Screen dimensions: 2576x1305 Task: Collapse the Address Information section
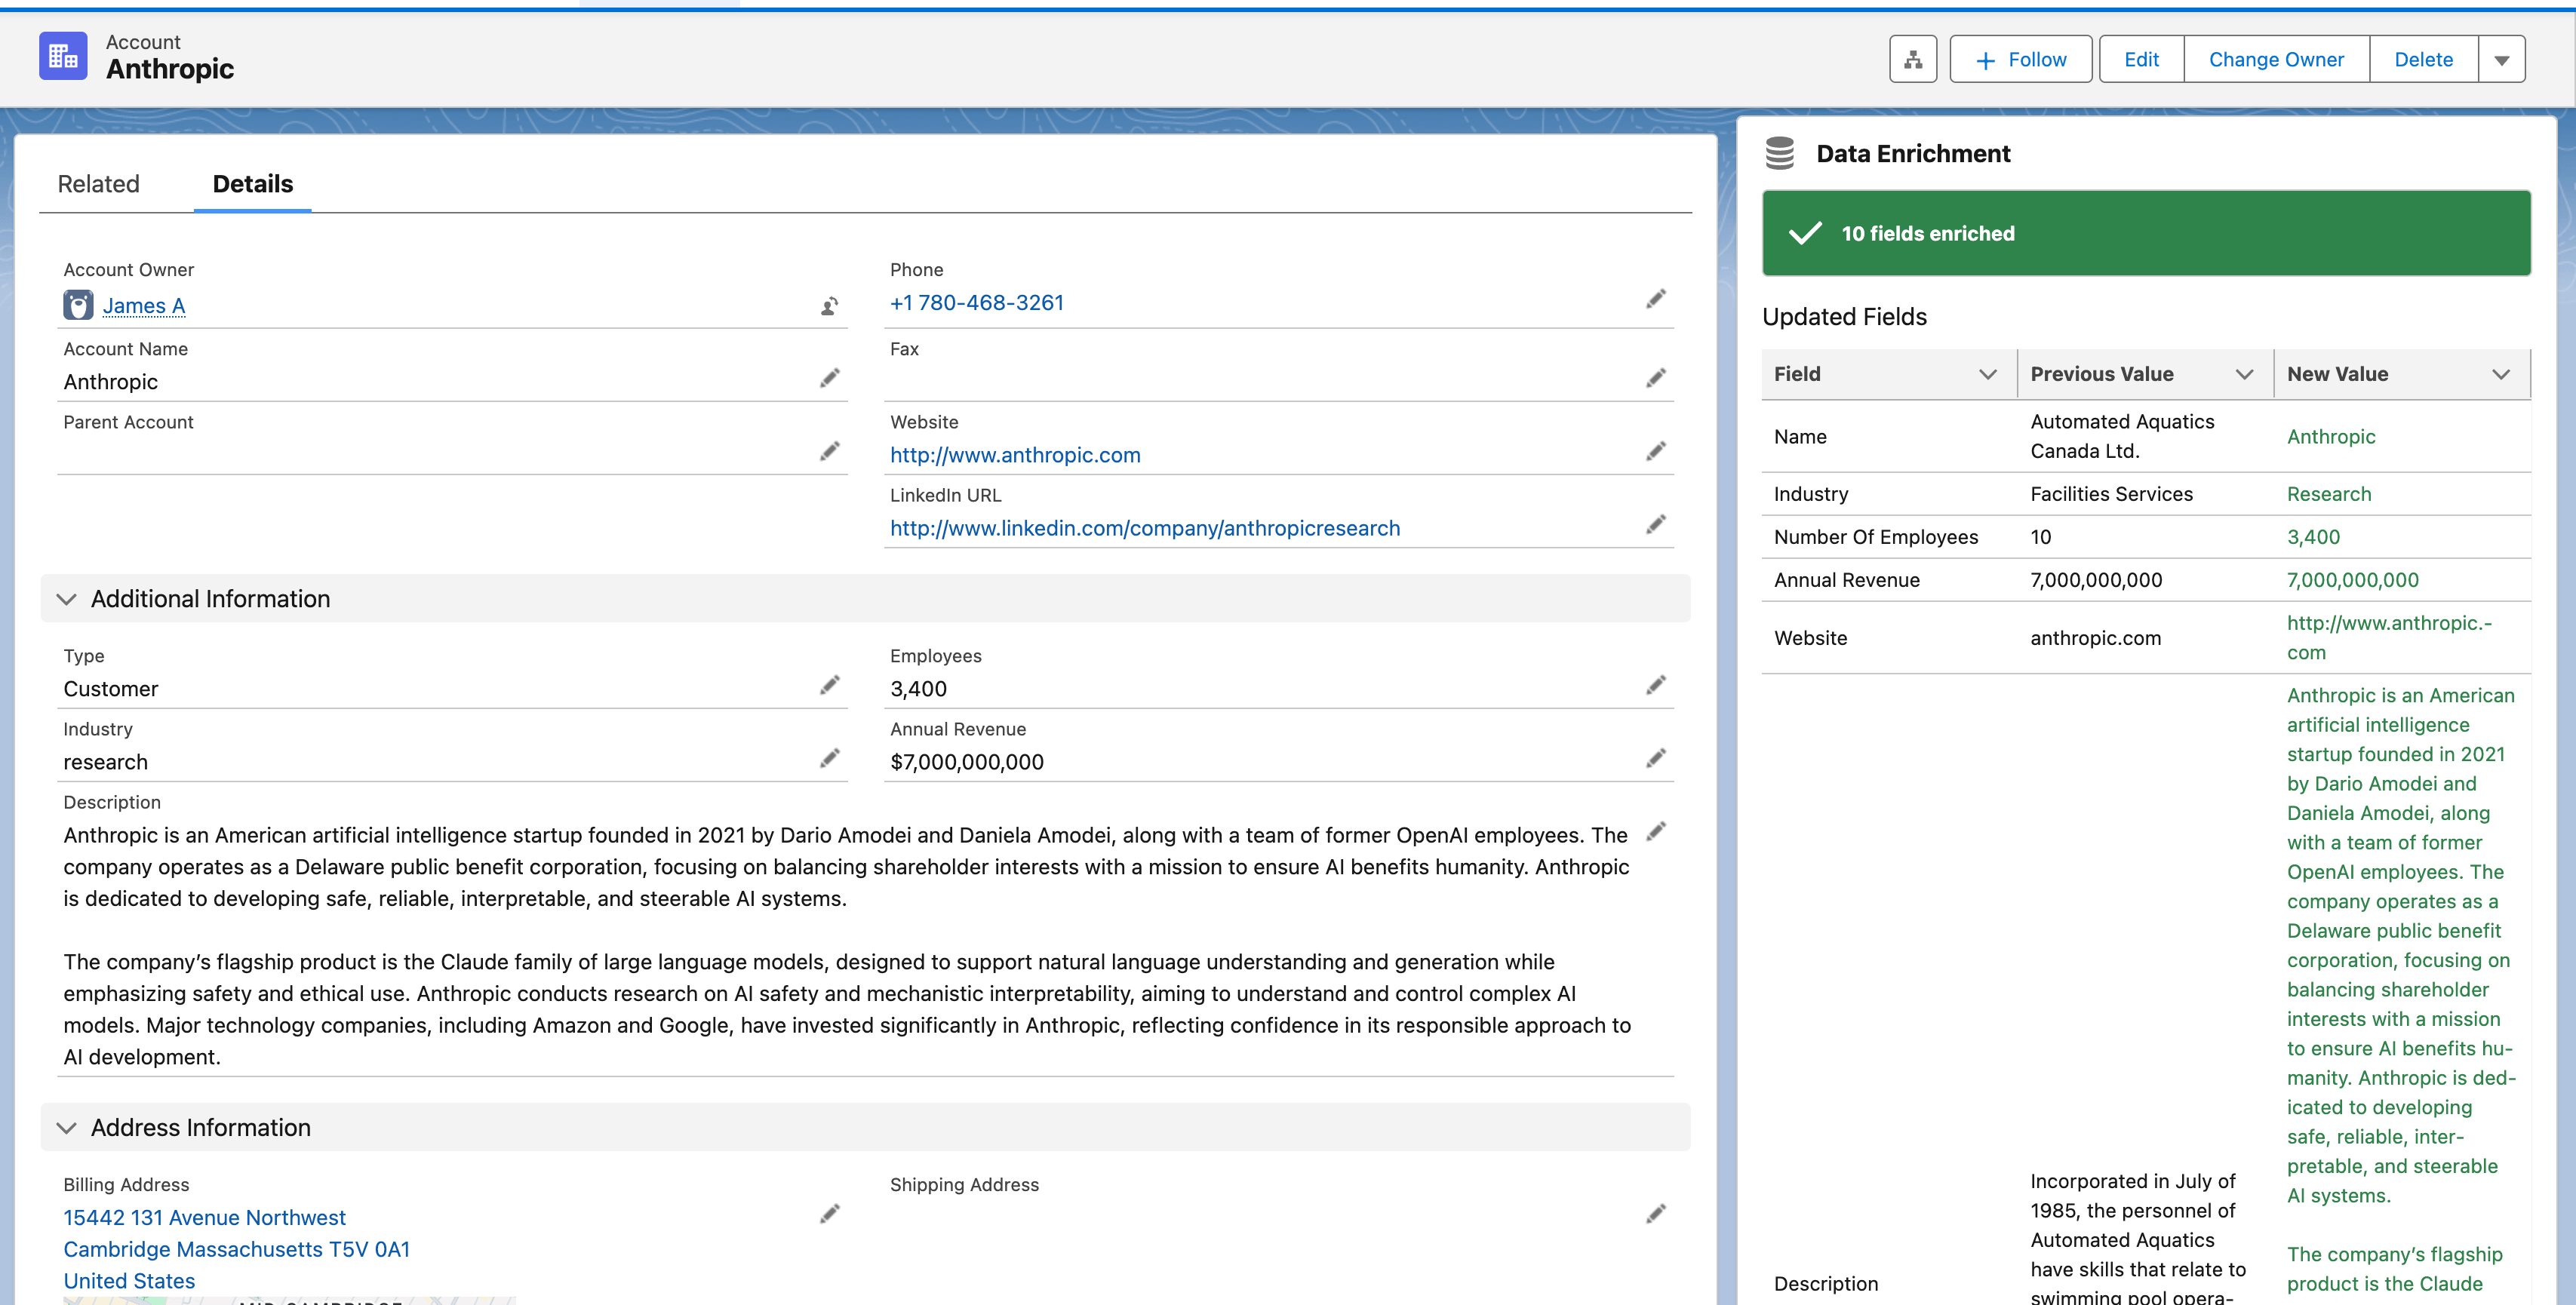click(66, 1128)
